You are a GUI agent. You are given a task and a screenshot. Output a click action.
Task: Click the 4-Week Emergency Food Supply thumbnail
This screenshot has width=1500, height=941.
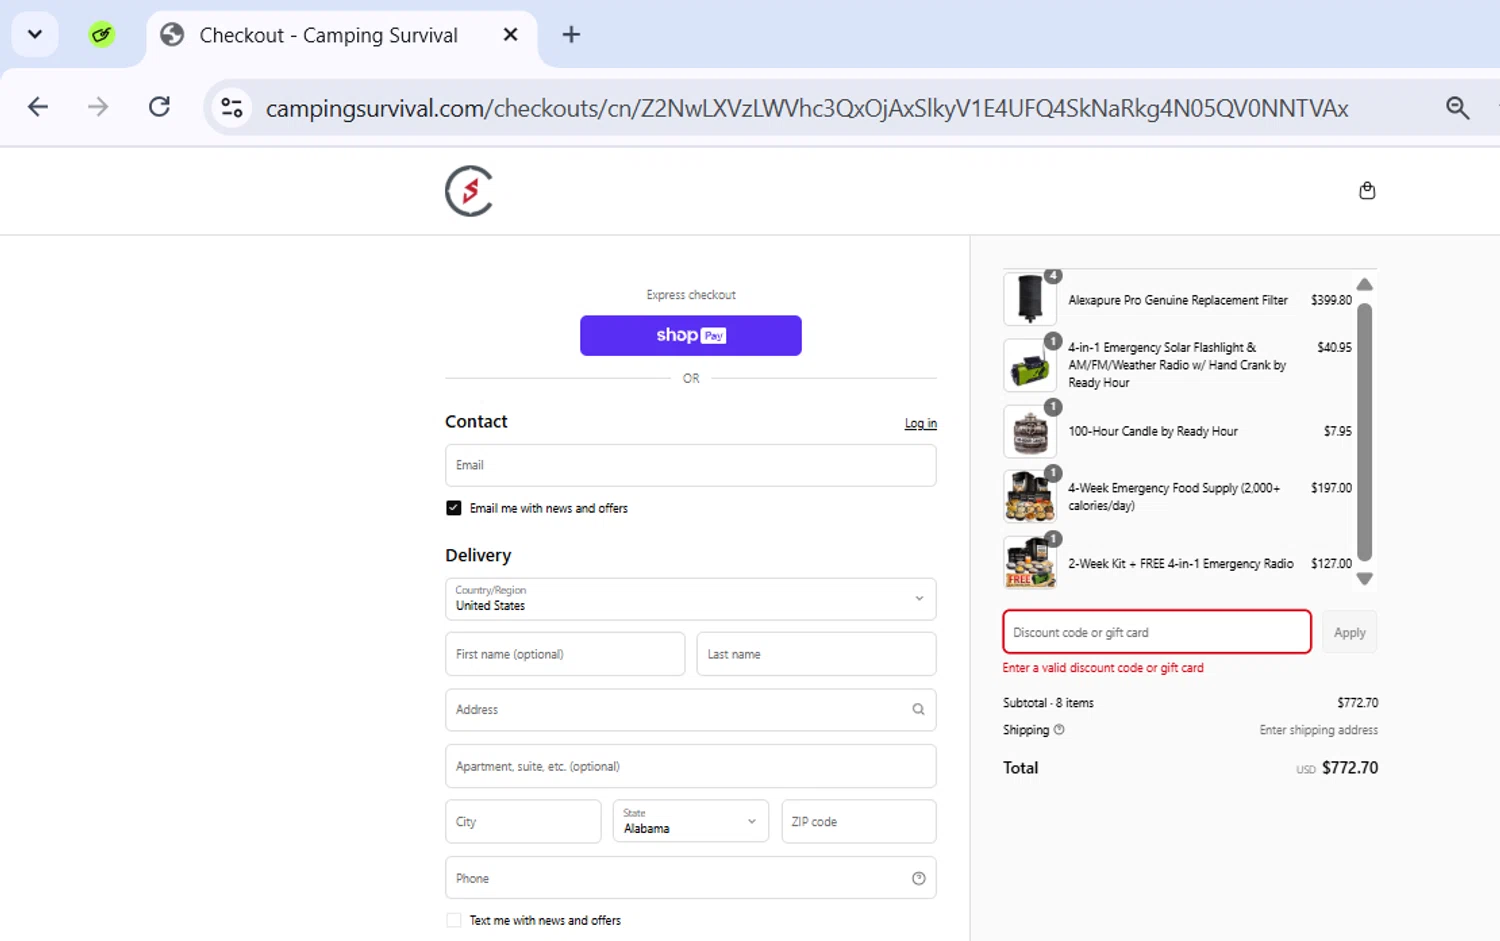1030,497
